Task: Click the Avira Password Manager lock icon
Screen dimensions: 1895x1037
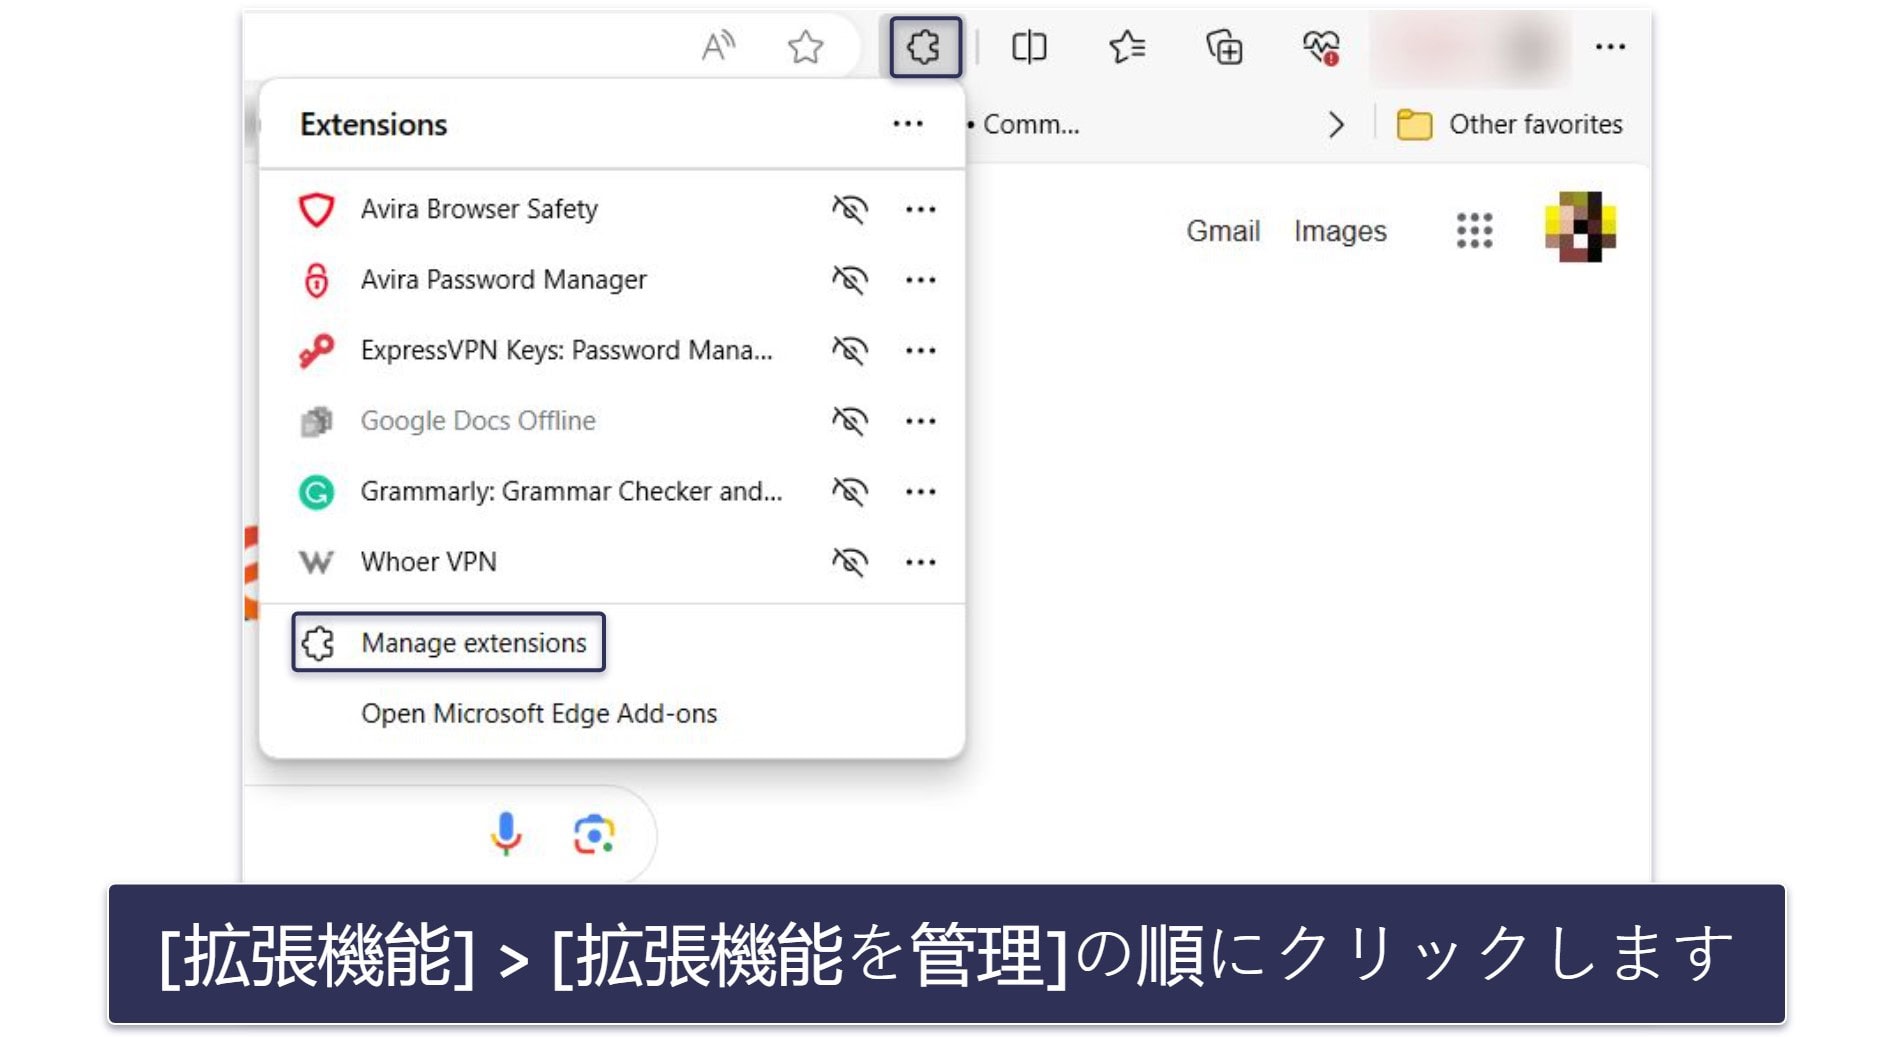Action: point(317,280)
